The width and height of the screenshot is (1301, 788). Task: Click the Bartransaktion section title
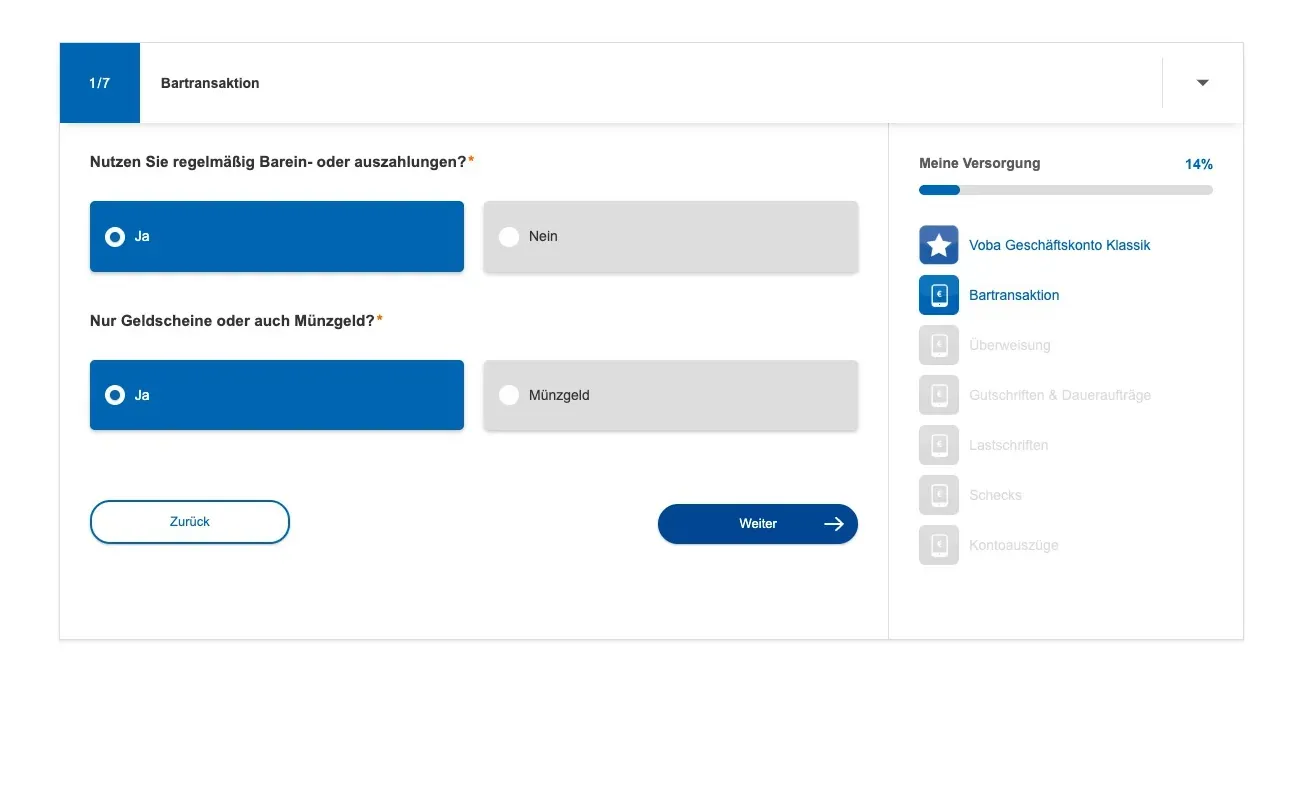click(210, 83)
